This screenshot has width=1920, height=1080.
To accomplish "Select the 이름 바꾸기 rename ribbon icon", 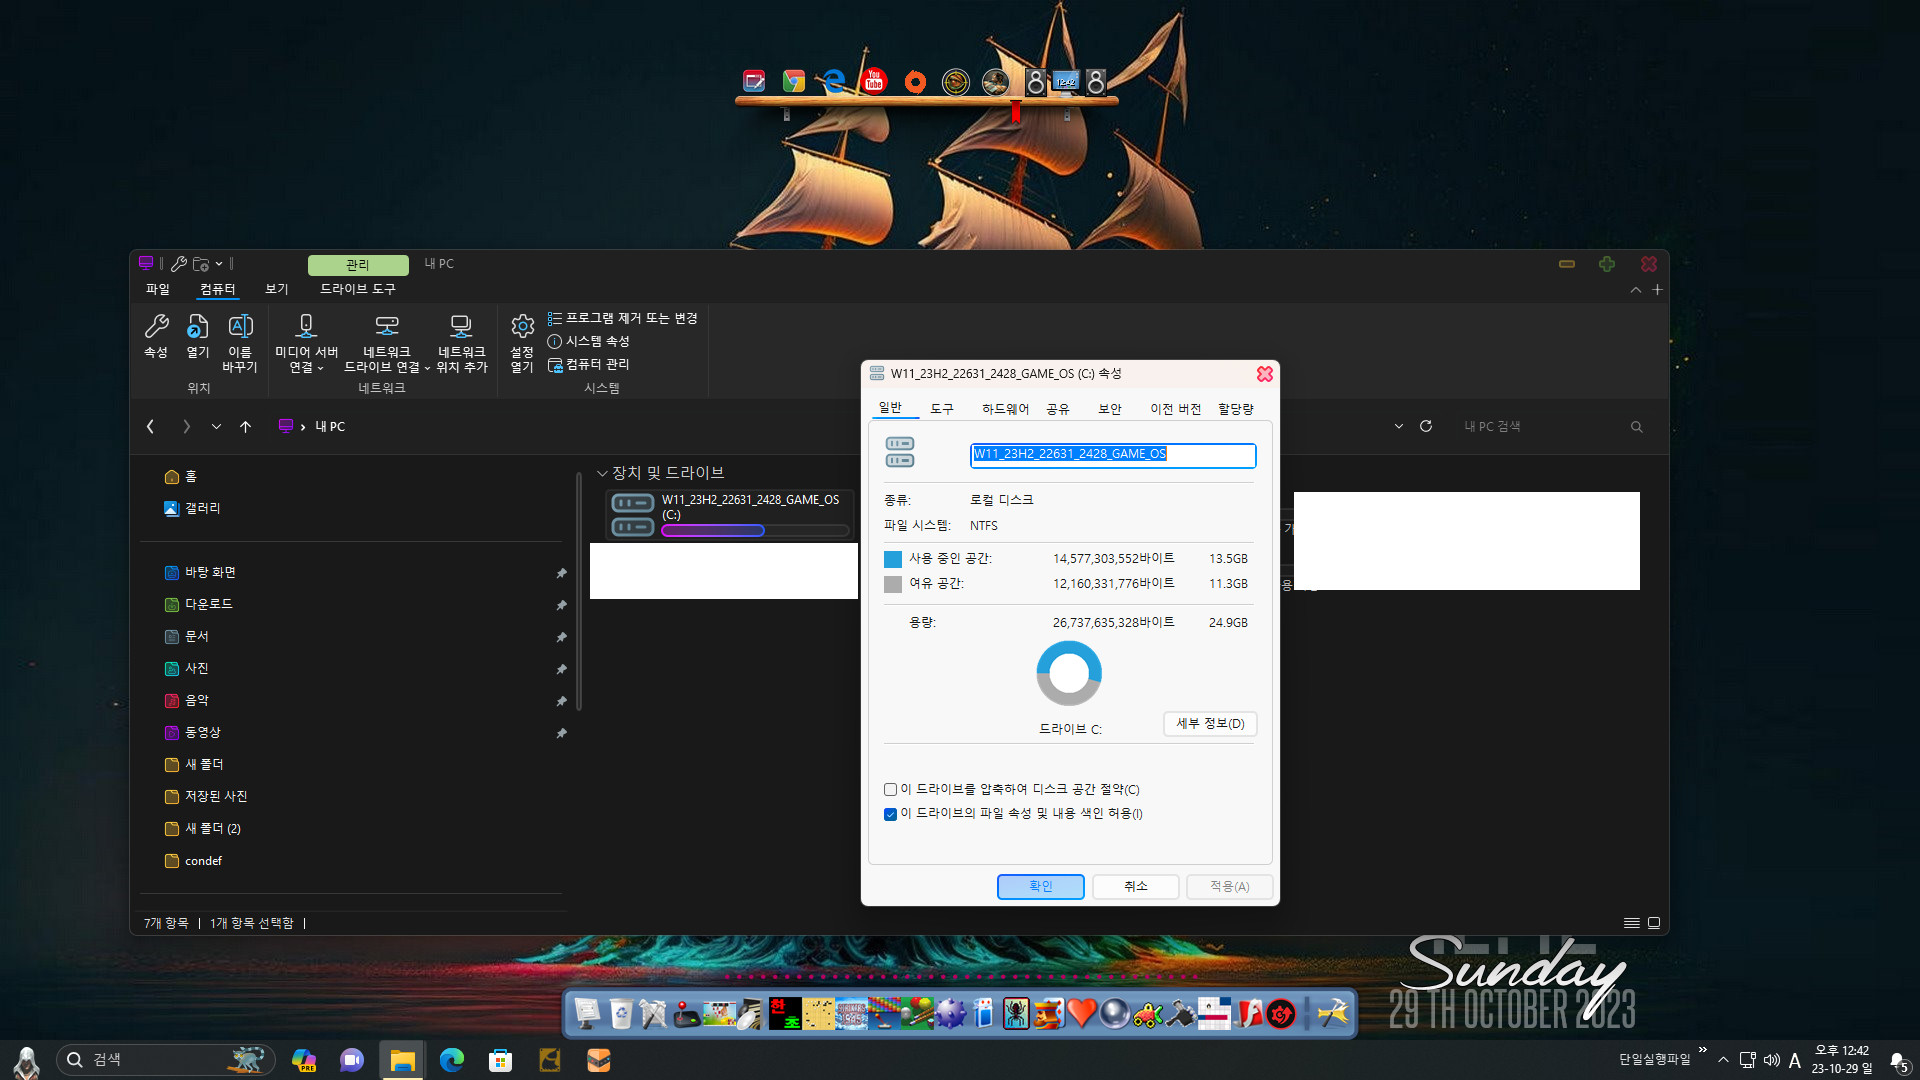I will (240, 343).
